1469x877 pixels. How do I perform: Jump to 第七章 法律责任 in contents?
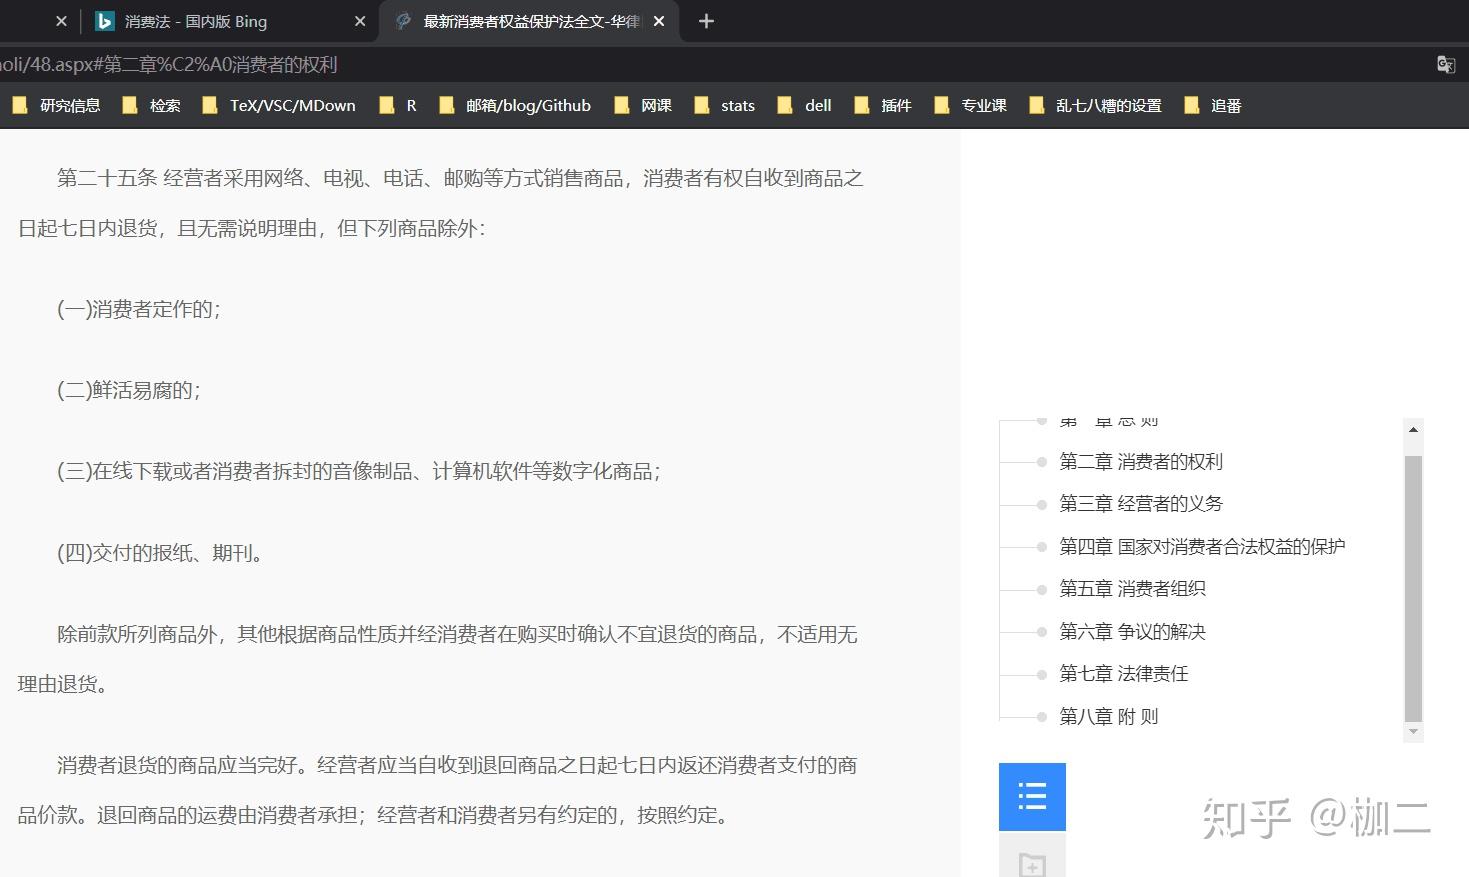pyautogui.click(x=1124, y=673)
